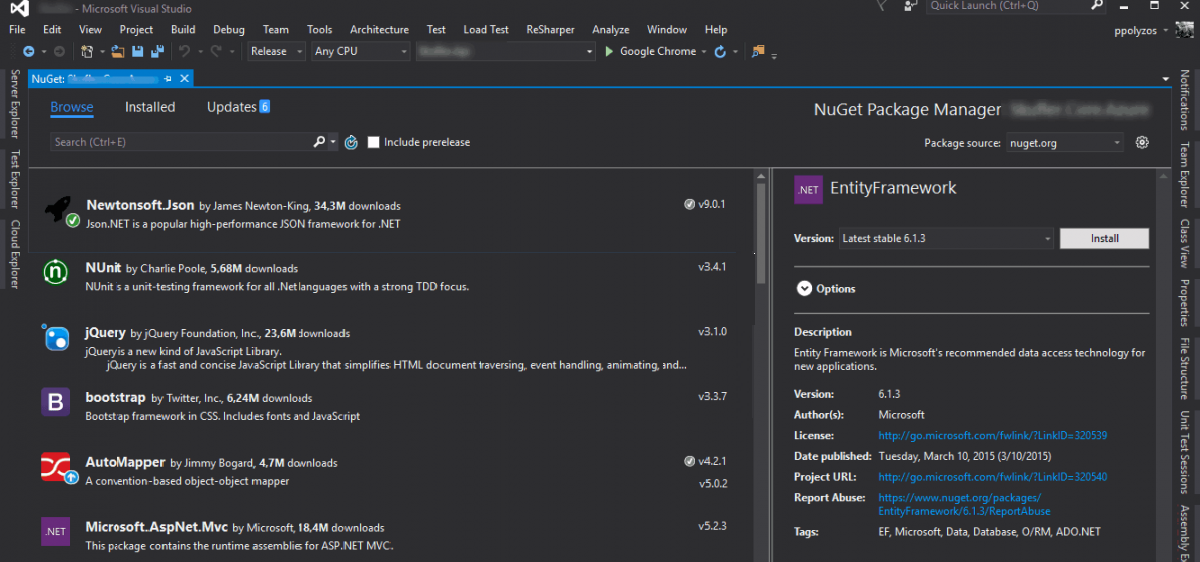1200x562 pixels.
Task: Open the Properties side panel
Action: tap(1185, 303)
